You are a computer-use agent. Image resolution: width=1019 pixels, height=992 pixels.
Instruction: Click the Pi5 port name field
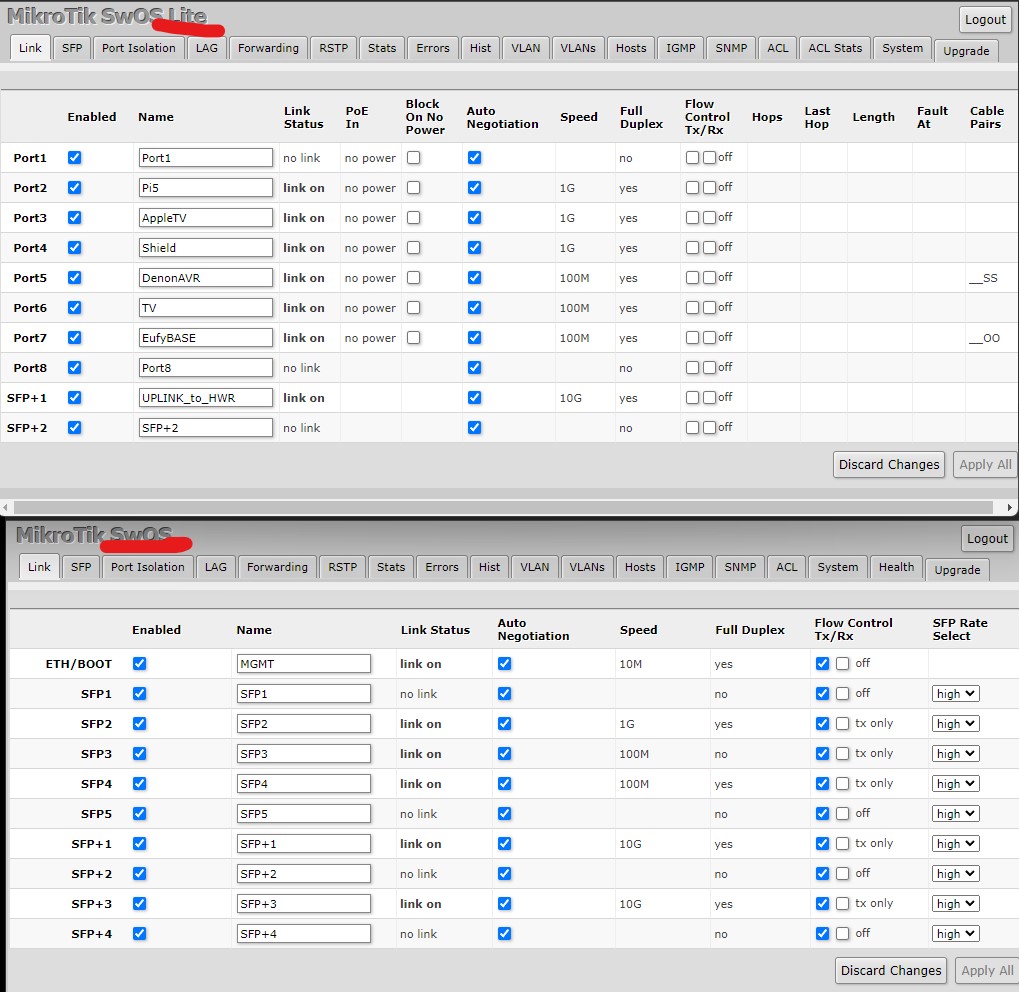[x=205, y=188]
